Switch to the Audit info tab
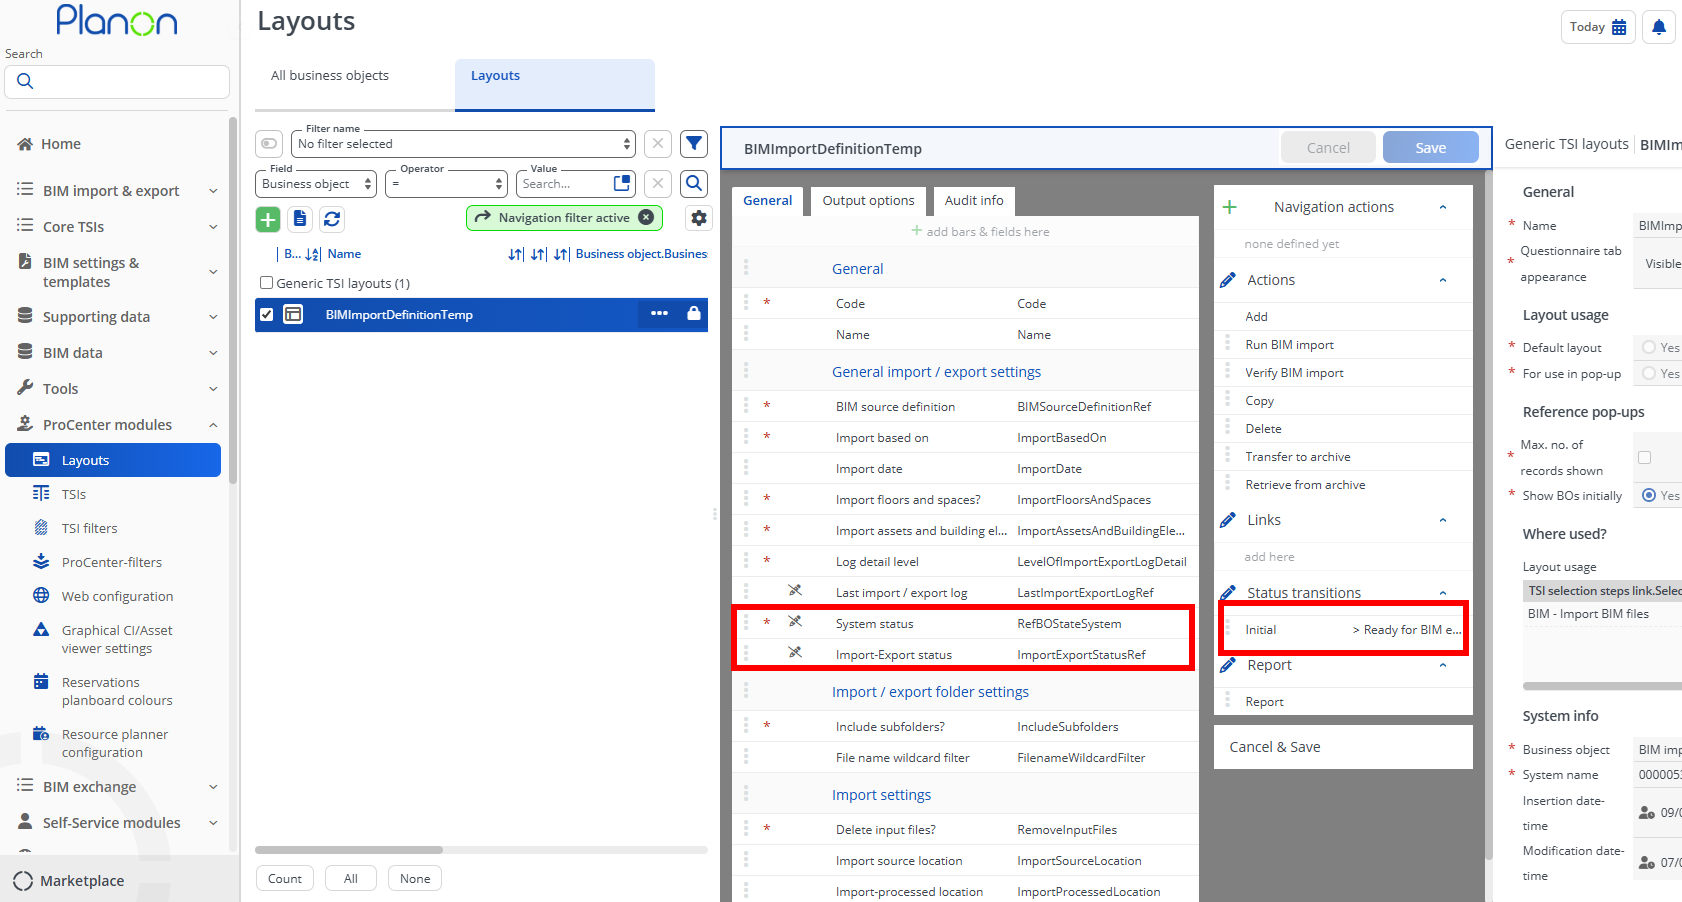The width and height of the screenshot is (1682, 902). click(x=974, y=201)
